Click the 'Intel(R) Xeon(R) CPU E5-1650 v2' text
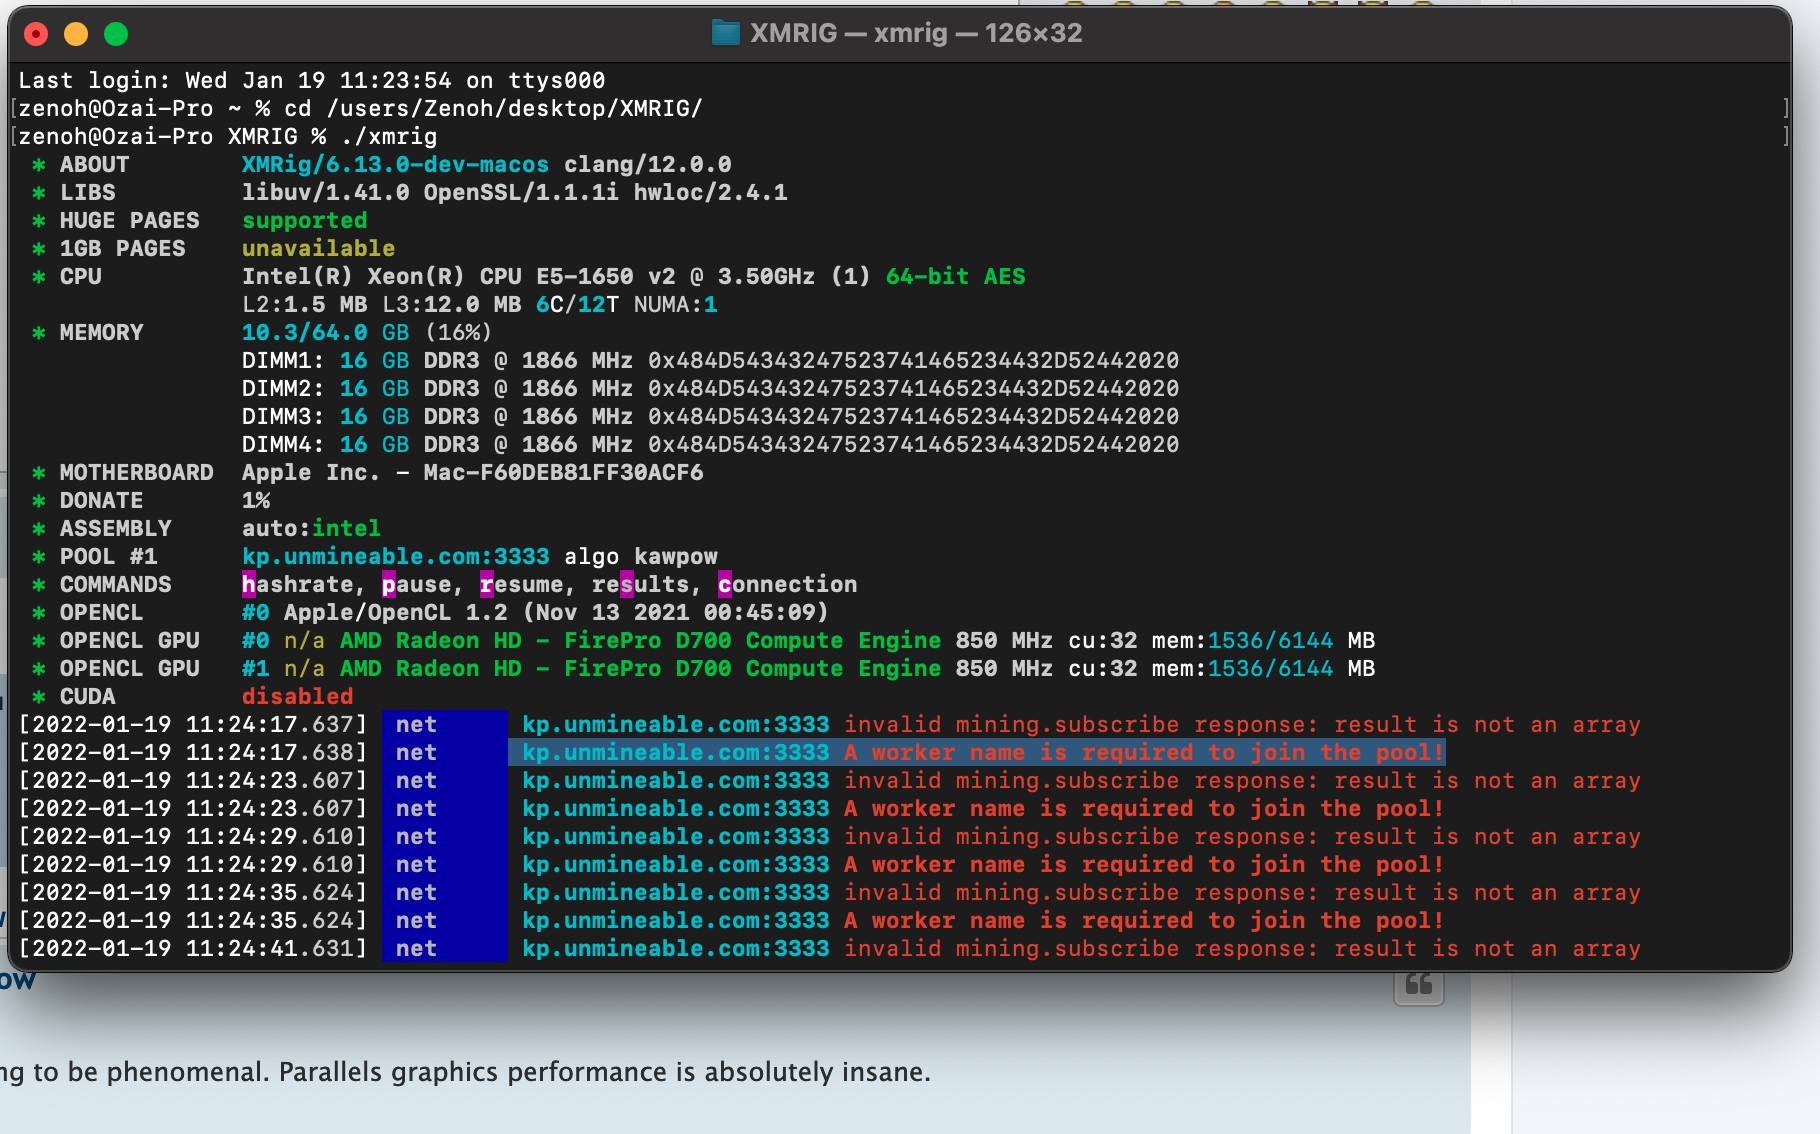 [459, 276]
